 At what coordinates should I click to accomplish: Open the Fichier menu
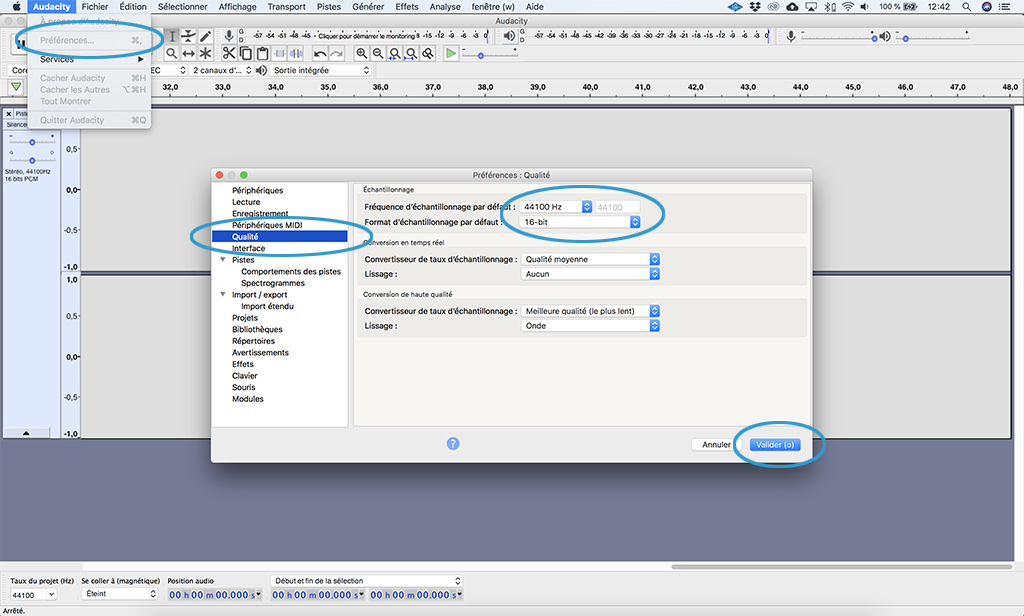coord(95,7)
